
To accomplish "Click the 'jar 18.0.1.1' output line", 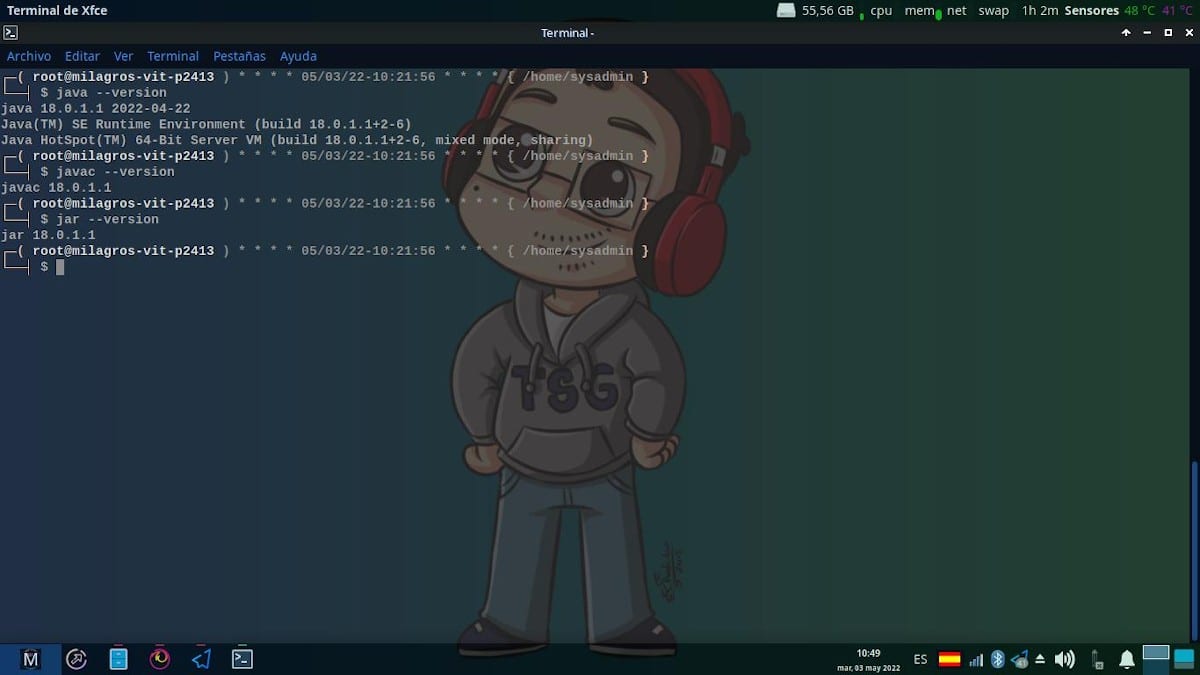I will pos(48,235).
